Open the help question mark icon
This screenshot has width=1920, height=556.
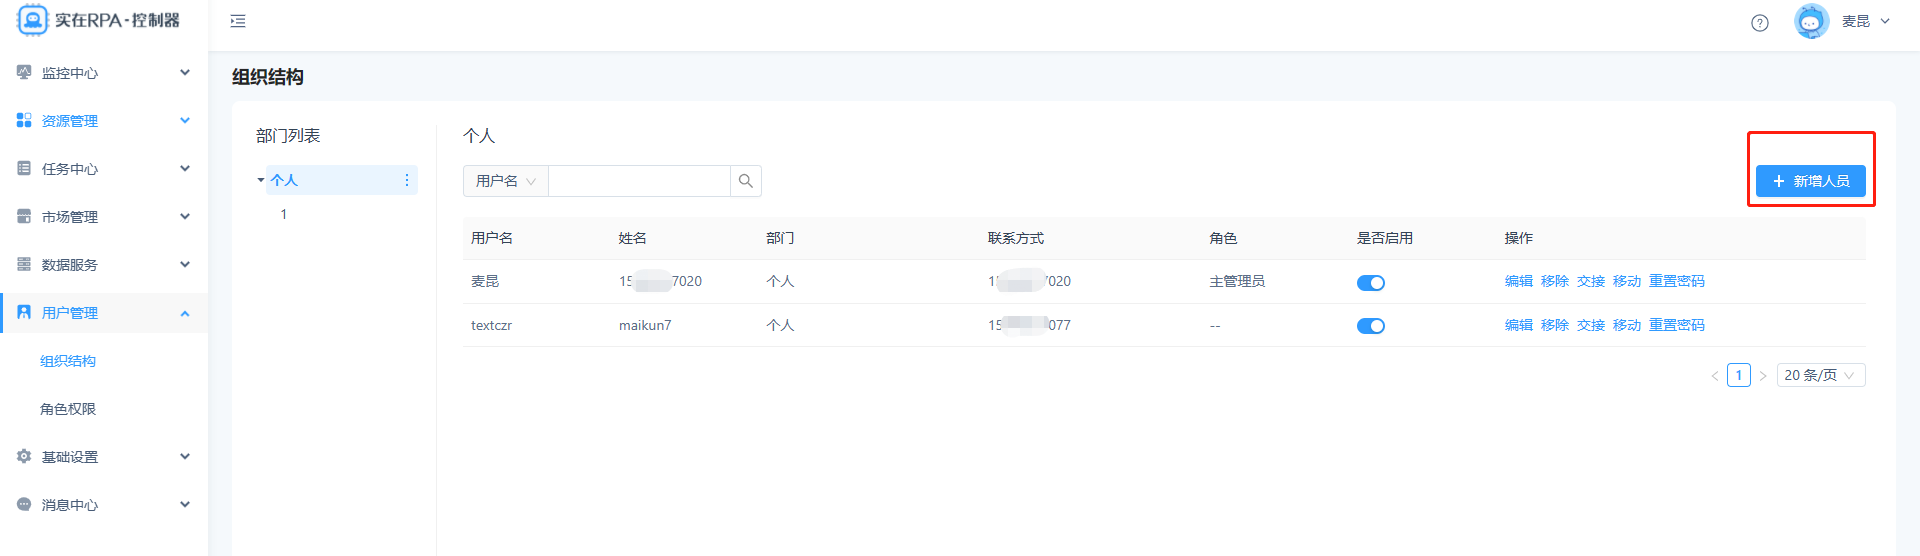click(1760, 23)
